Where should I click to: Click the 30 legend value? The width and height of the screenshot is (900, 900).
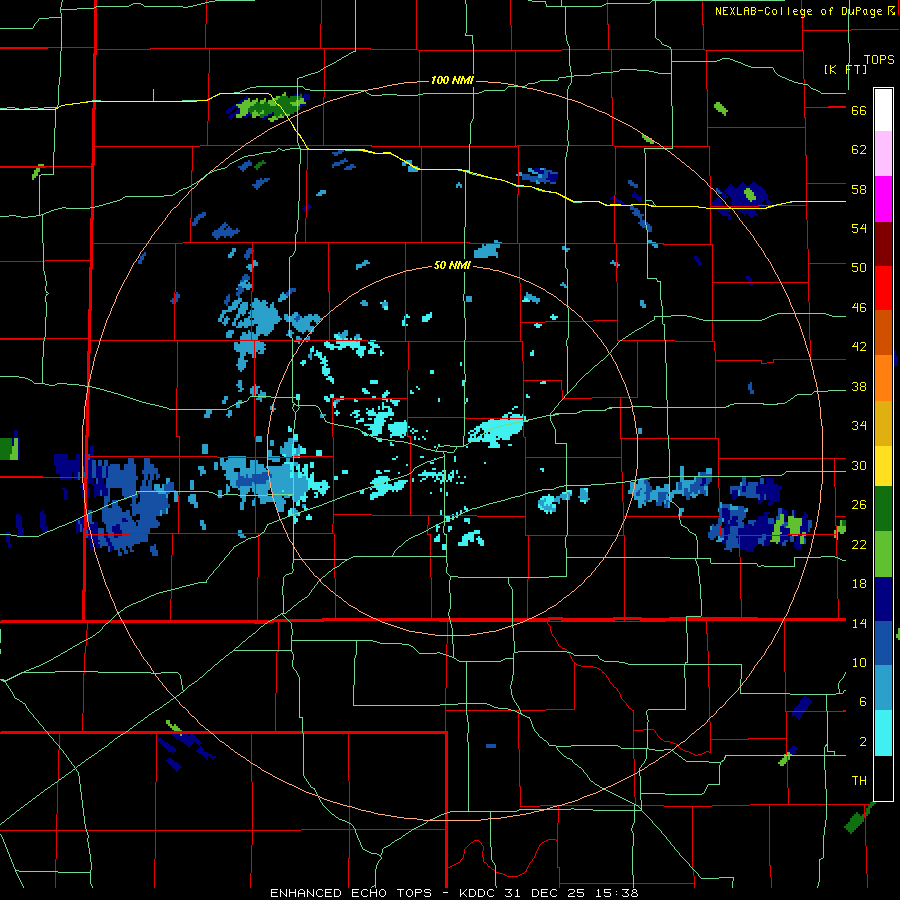coord(859,465)
